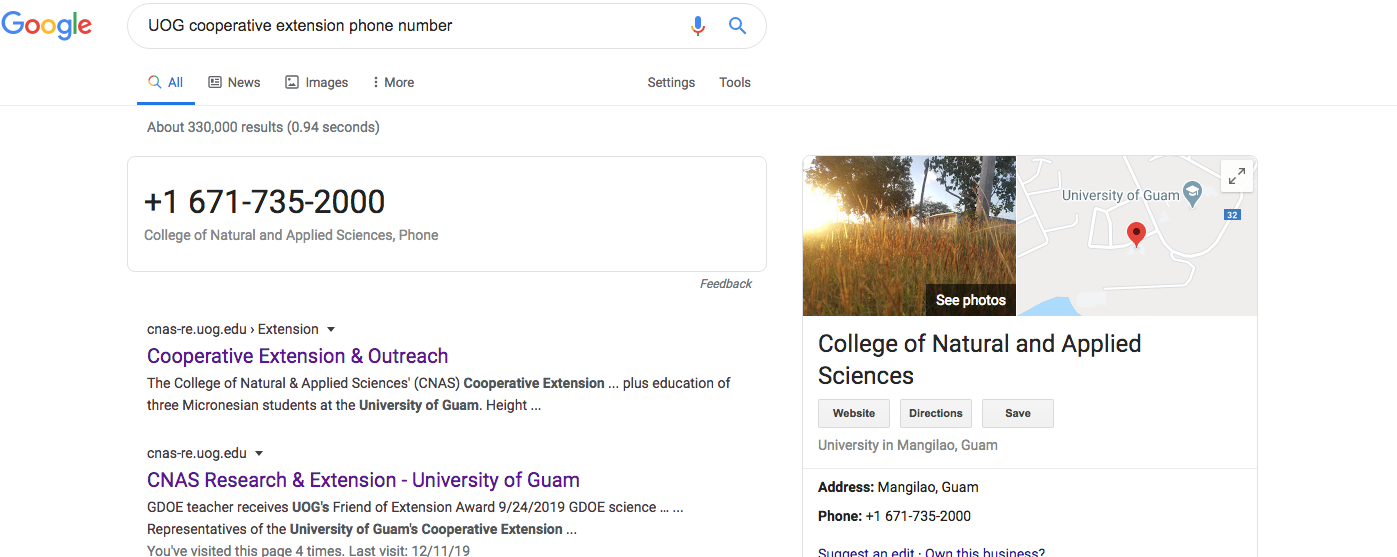Click See photos on the grass image
Image resolution: width=1397 pixels, height=557 pixels.
[970, 300]
